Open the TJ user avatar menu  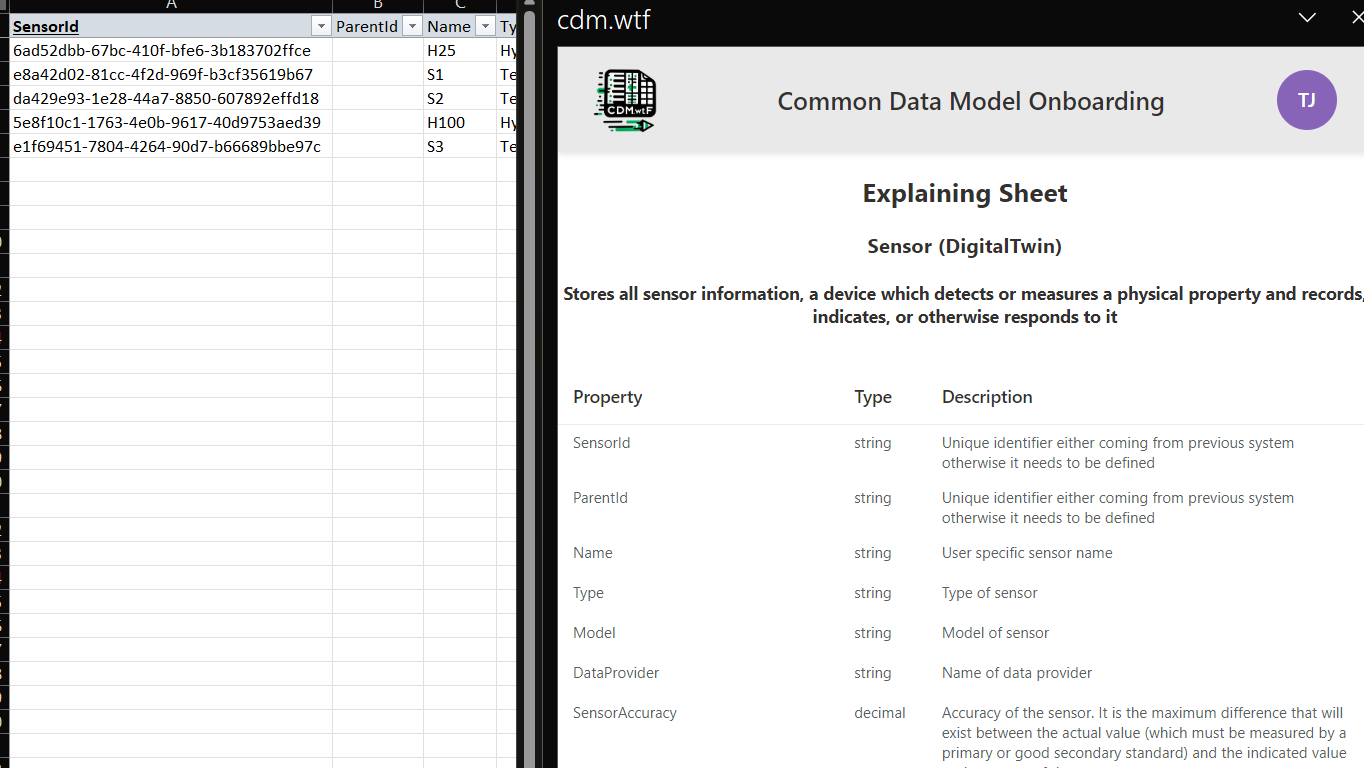coord(1306,100)
